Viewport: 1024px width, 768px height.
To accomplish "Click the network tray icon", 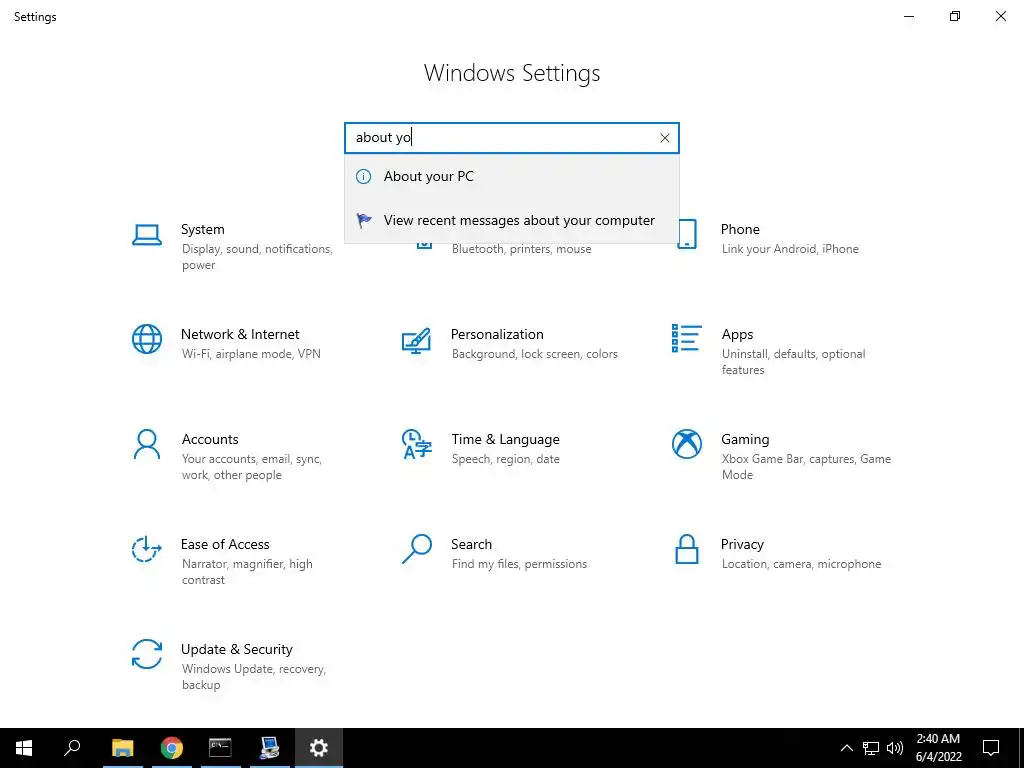I will pyautogui.click(x=871, y=748).
